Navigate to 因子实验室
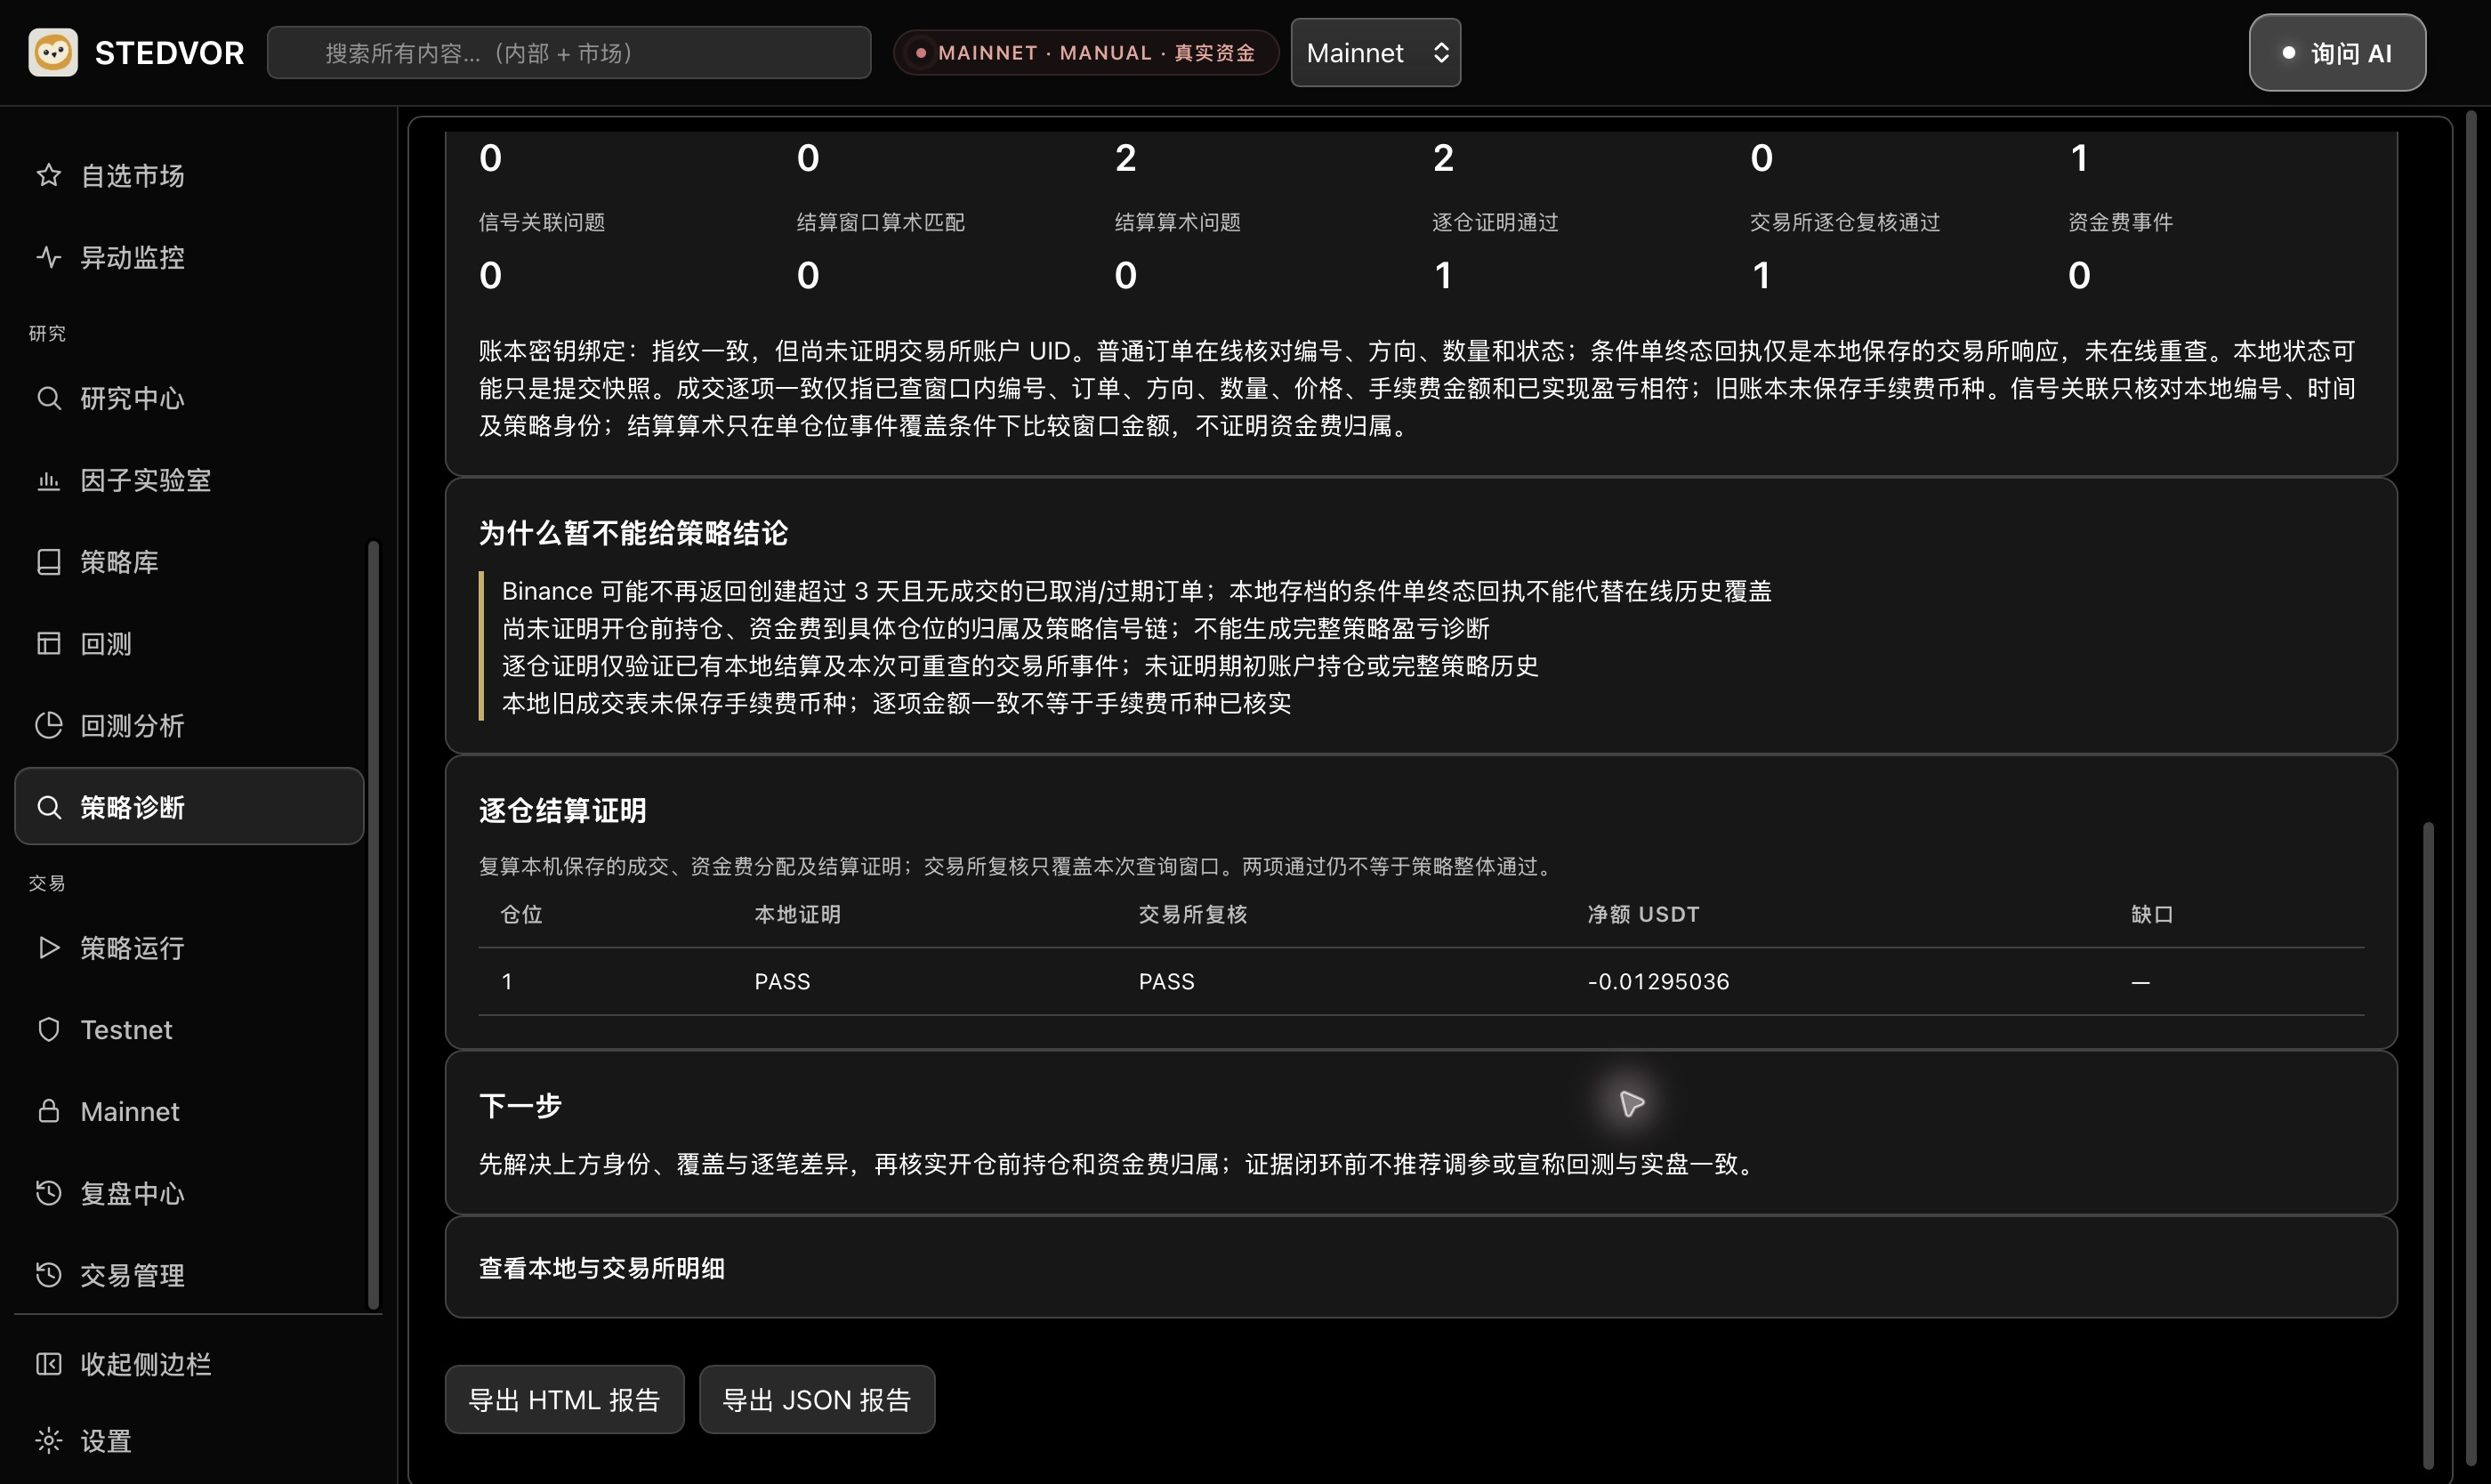2491x1484 pixels. pyautogui.click(x=190, y=480)
